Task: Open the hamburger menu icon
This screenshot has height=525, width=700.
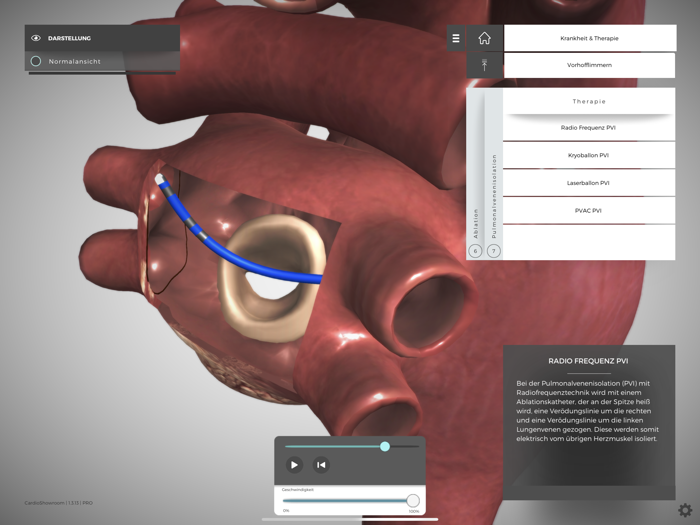Action: 456,38
